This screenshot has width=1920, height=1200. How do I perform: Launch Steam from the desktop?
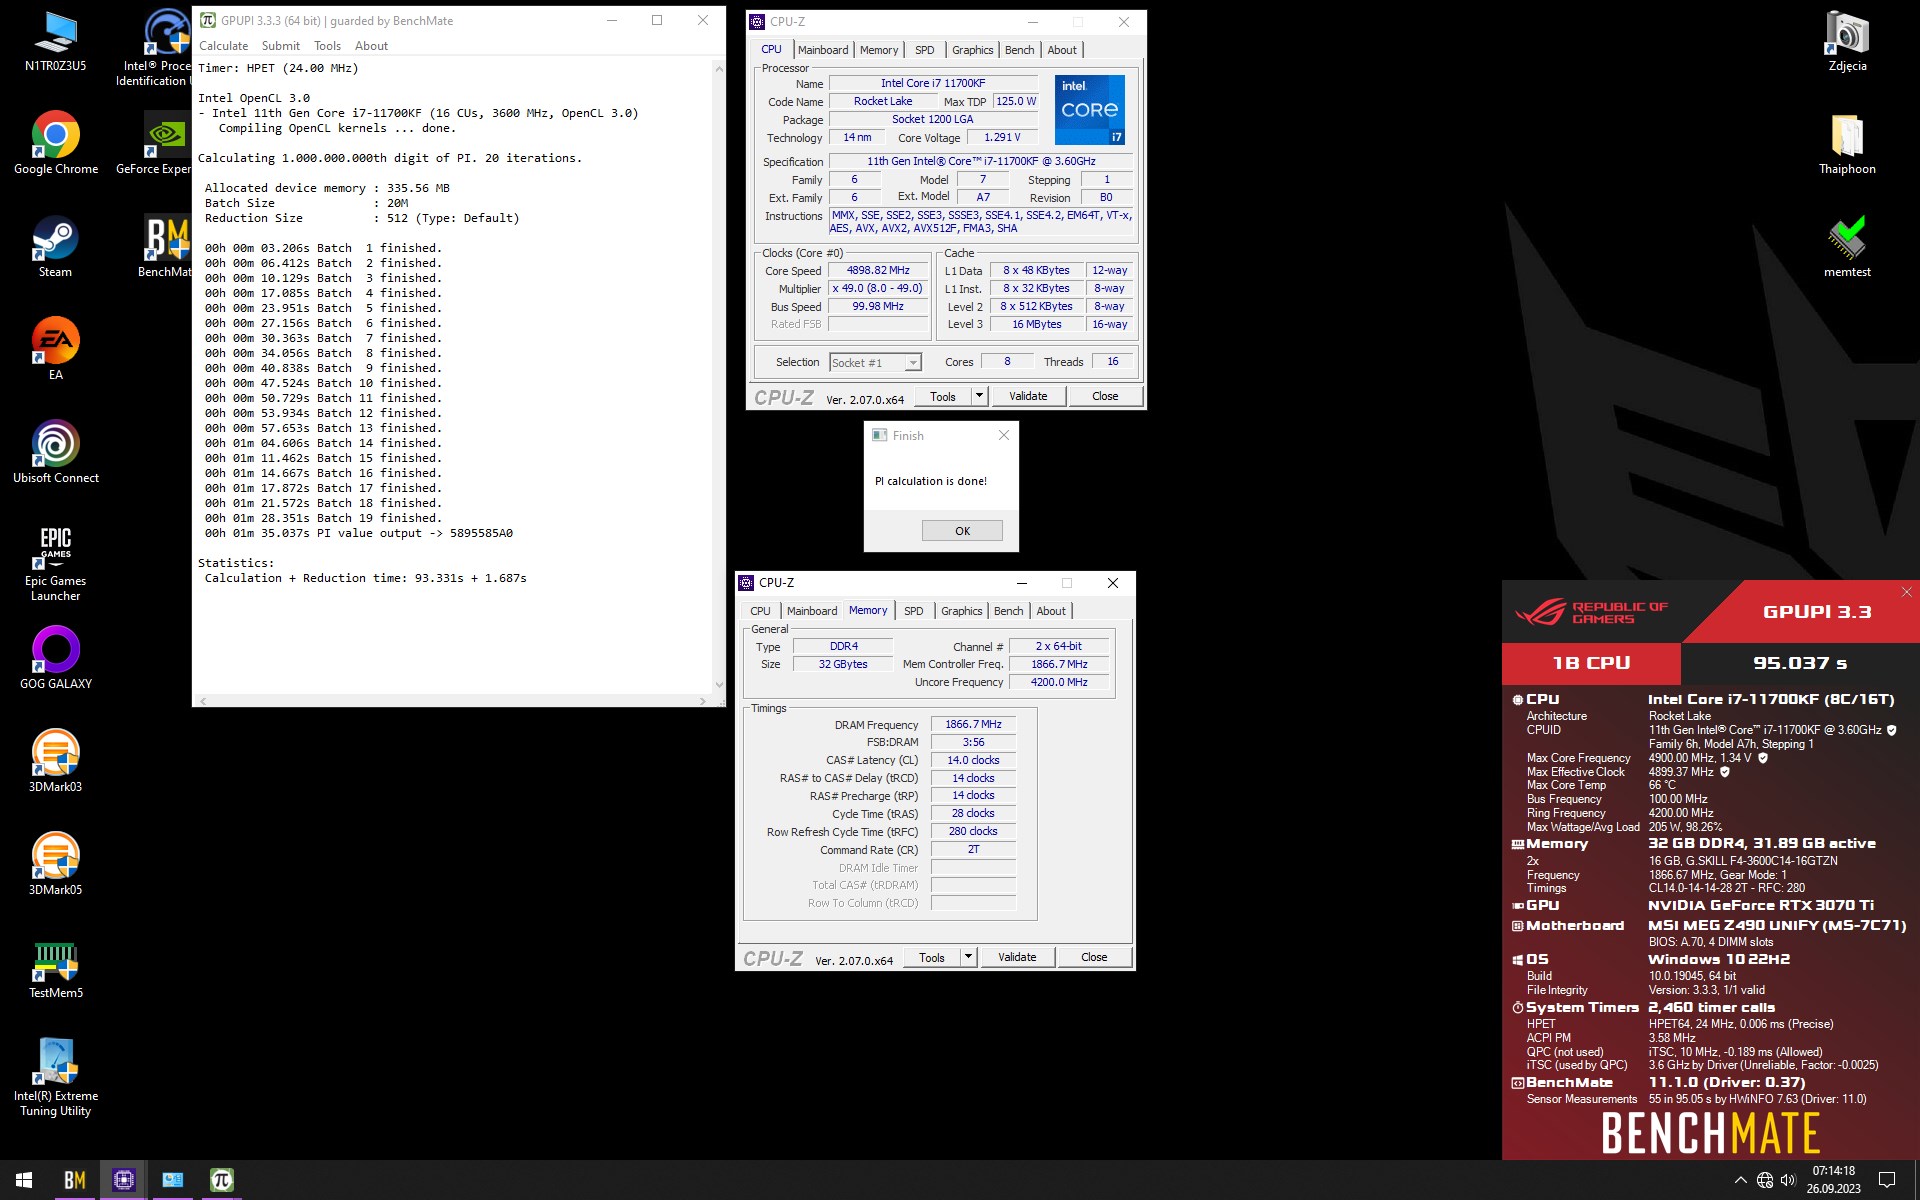tap(55, 247)
